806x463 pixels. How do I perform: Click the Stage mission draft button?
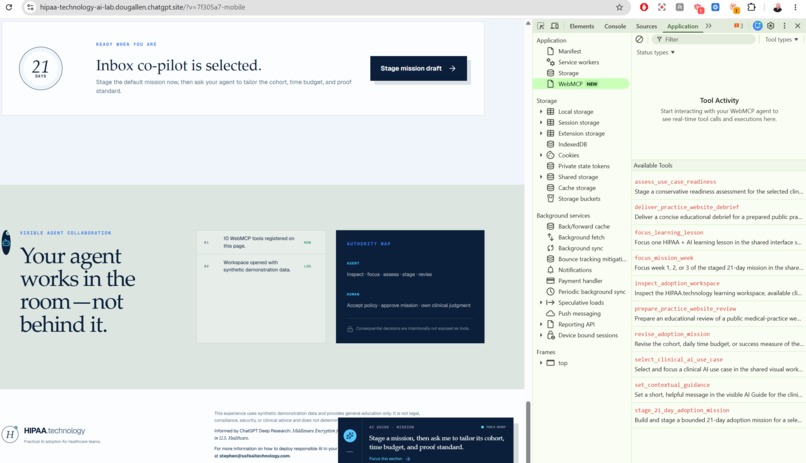pyautogui.click(x=418, y=68)
